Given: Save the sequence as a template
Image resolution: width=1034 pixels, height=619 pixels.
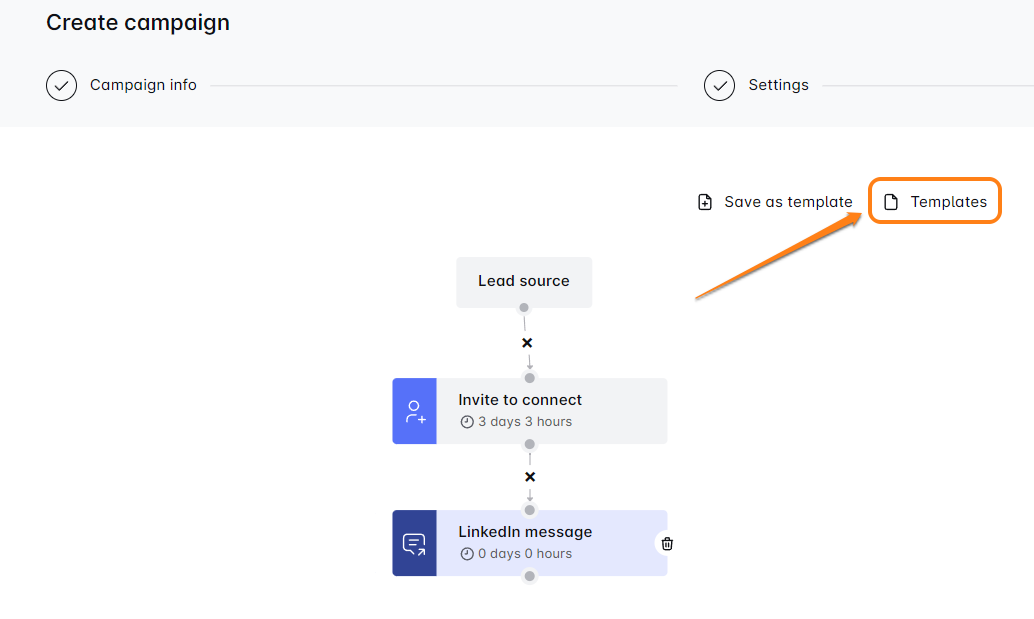Looking at the screenshot, I should click(x=787, y=202).
